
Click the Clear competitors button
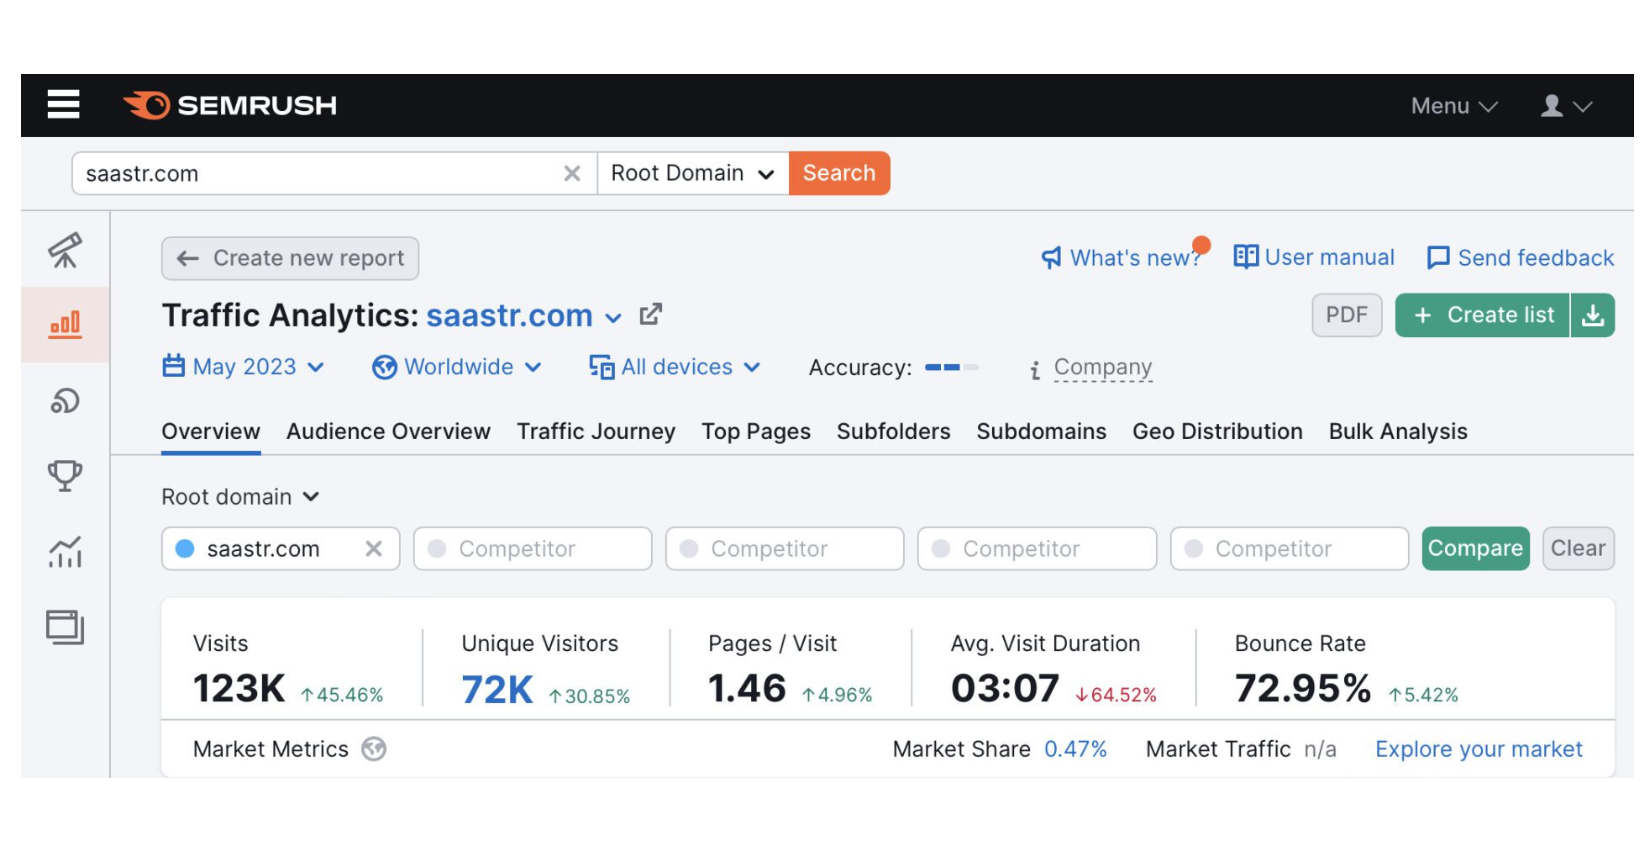coord(1578,549)
